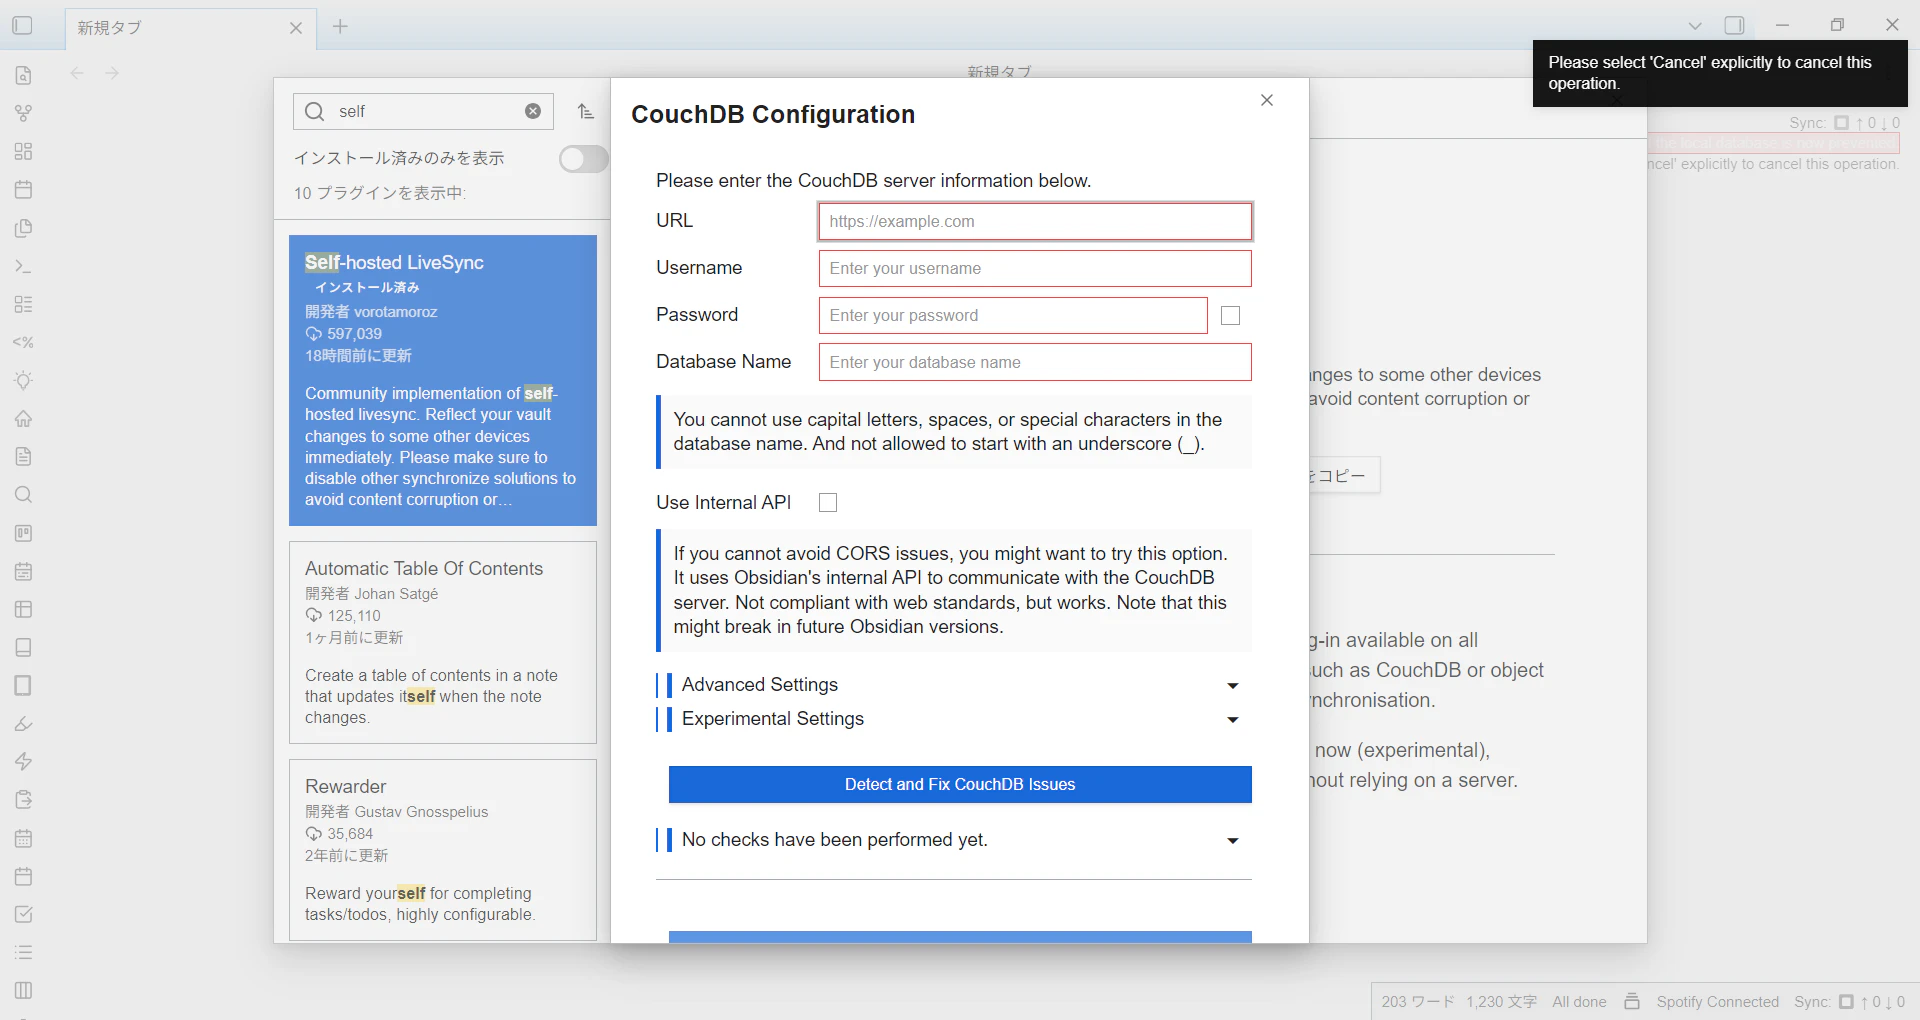Click the highlighter pen ribbon icon
The width and height of the screenshot is (1920, 1020).
coord(24,724)
